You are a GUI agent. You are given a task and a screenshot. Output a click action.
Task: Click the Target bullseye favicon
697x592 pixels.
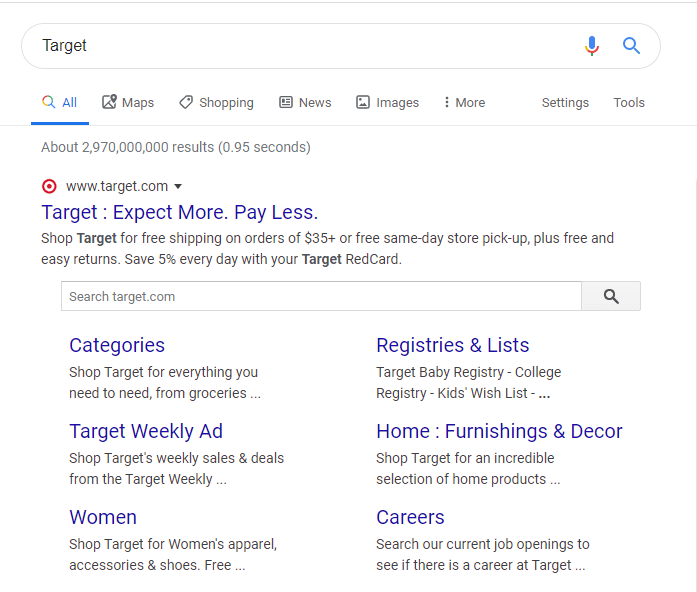point(49,186)
